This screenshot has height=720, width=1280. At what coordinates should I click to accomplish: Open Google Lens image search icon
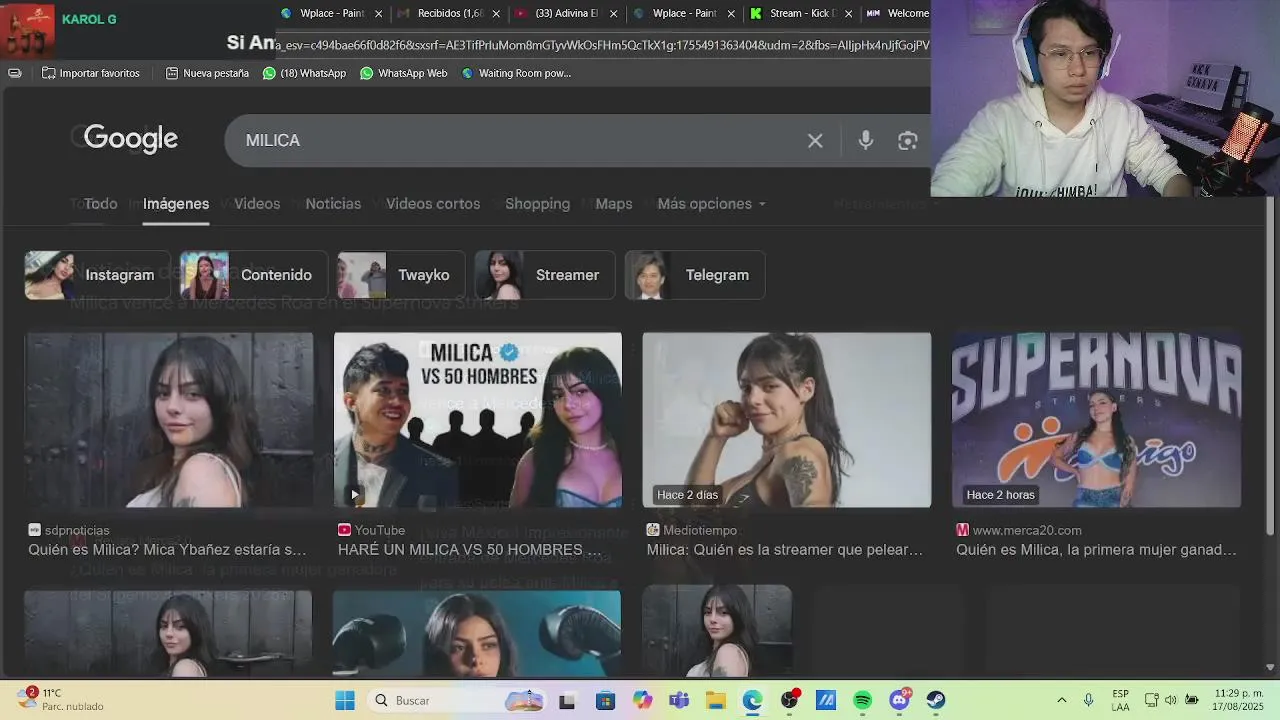coord(907,141)
